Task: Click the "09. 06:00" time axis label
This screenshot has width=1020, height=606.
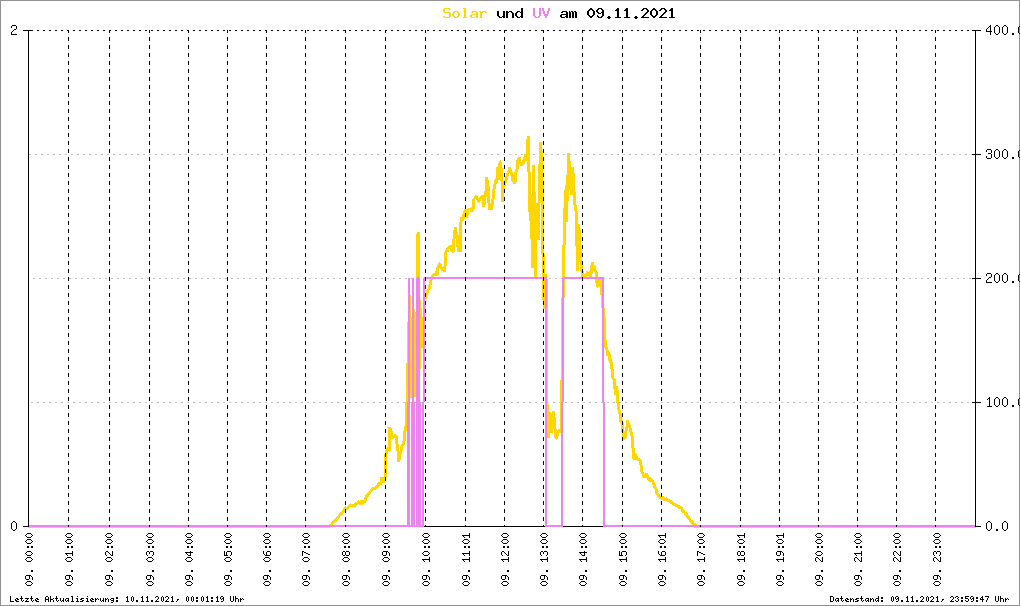Action: click(x=267, y=560)
